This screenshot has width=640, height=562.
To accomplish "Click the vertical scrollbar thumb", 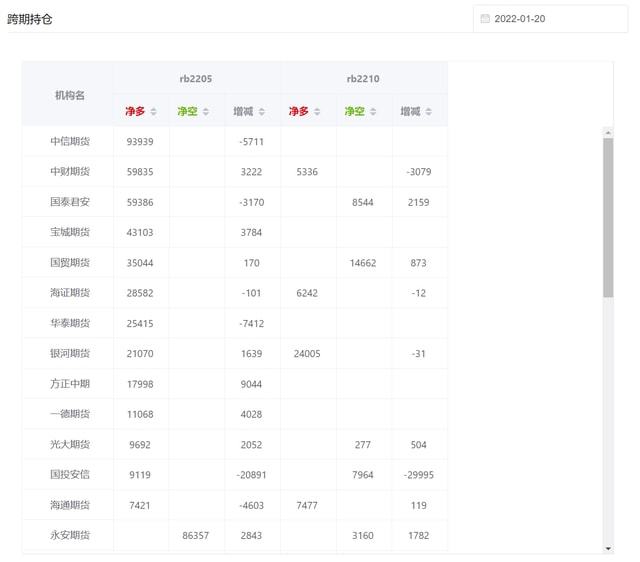I will click(x=608, y=218).
